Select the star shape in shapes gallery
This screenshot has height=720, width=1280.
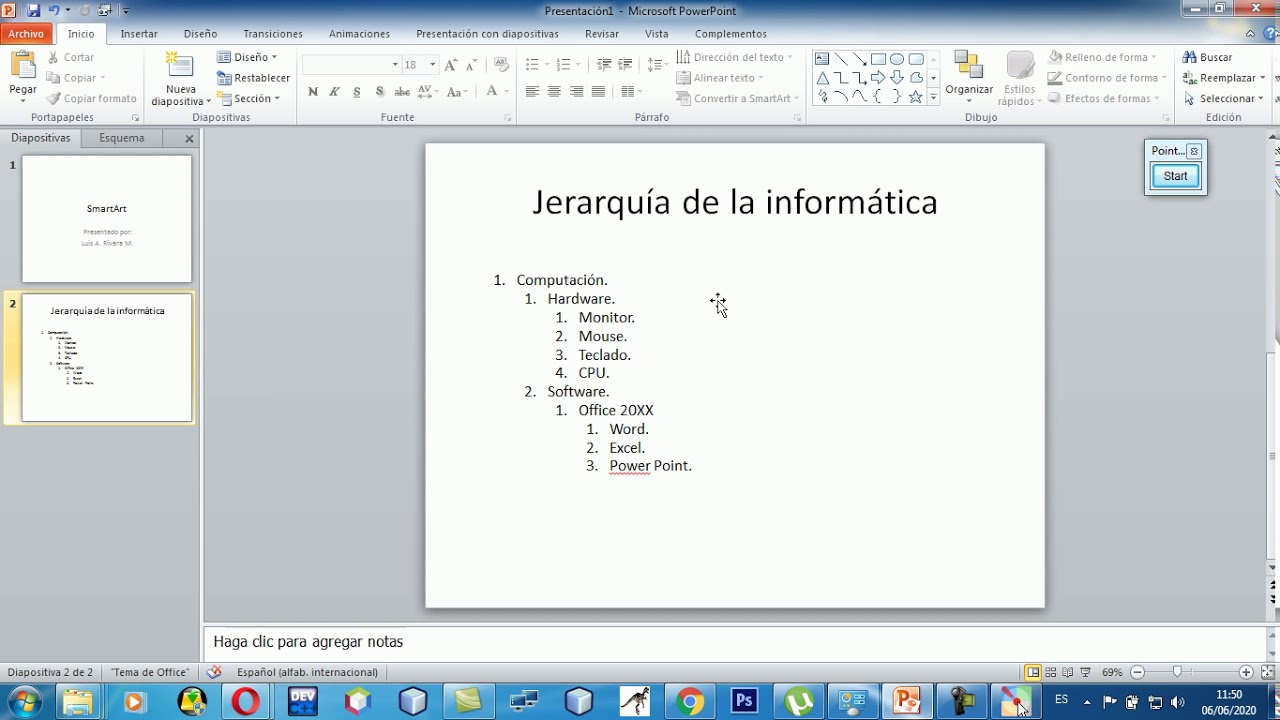pyautogui.click(x=915, y=97)
